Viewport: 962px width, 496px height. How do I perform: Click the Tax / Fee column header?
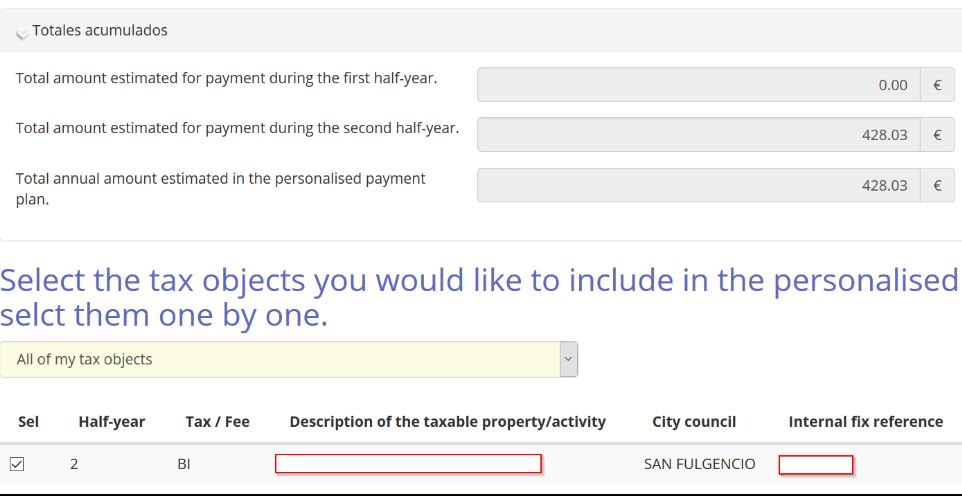tap(217, 422)
